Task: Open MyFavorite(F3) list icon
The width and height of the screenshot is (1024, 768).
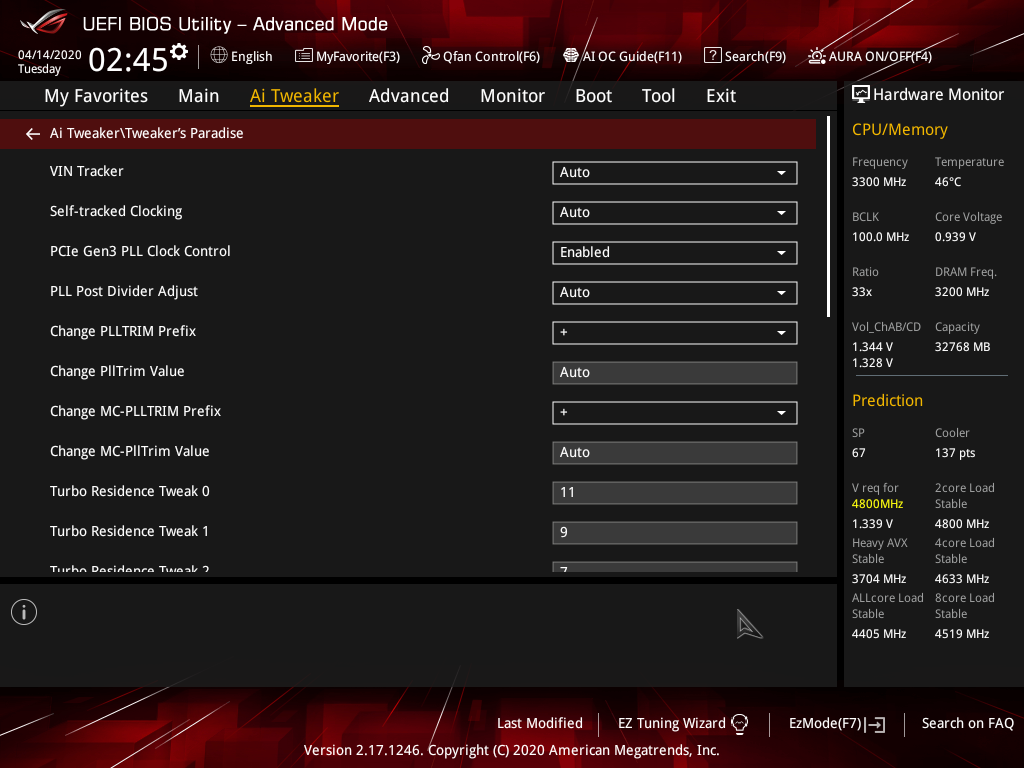Action: click(x=303, y=56)
